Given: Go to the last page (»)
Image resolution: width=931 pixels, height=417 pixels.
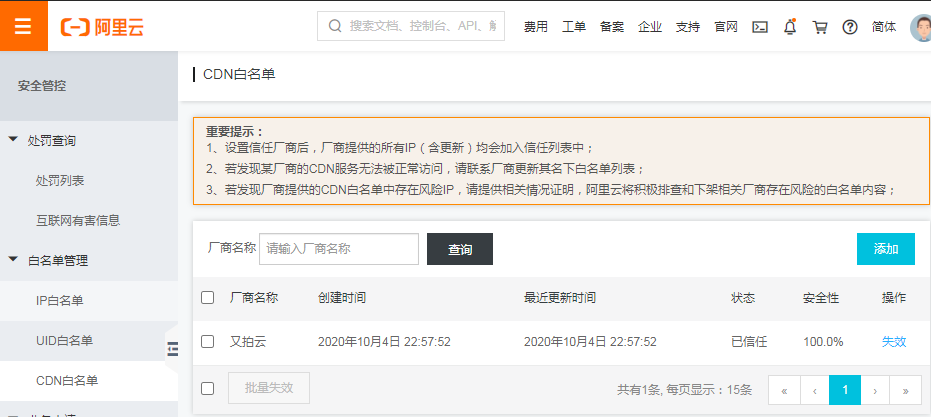Looking at the screenshot, I should point(905,390).
